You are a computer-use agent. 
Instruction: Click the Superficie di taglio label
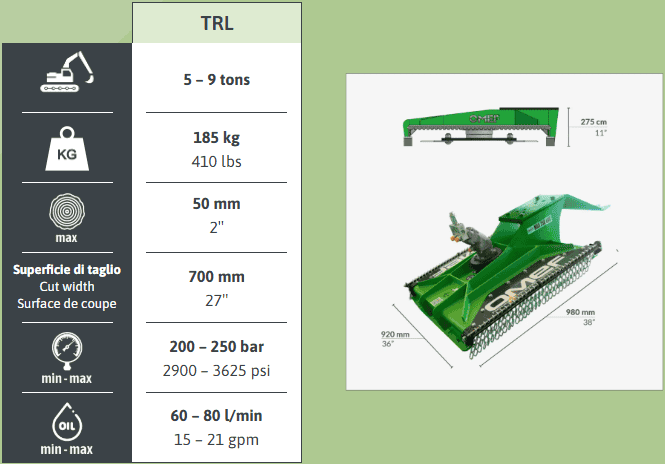66,270
